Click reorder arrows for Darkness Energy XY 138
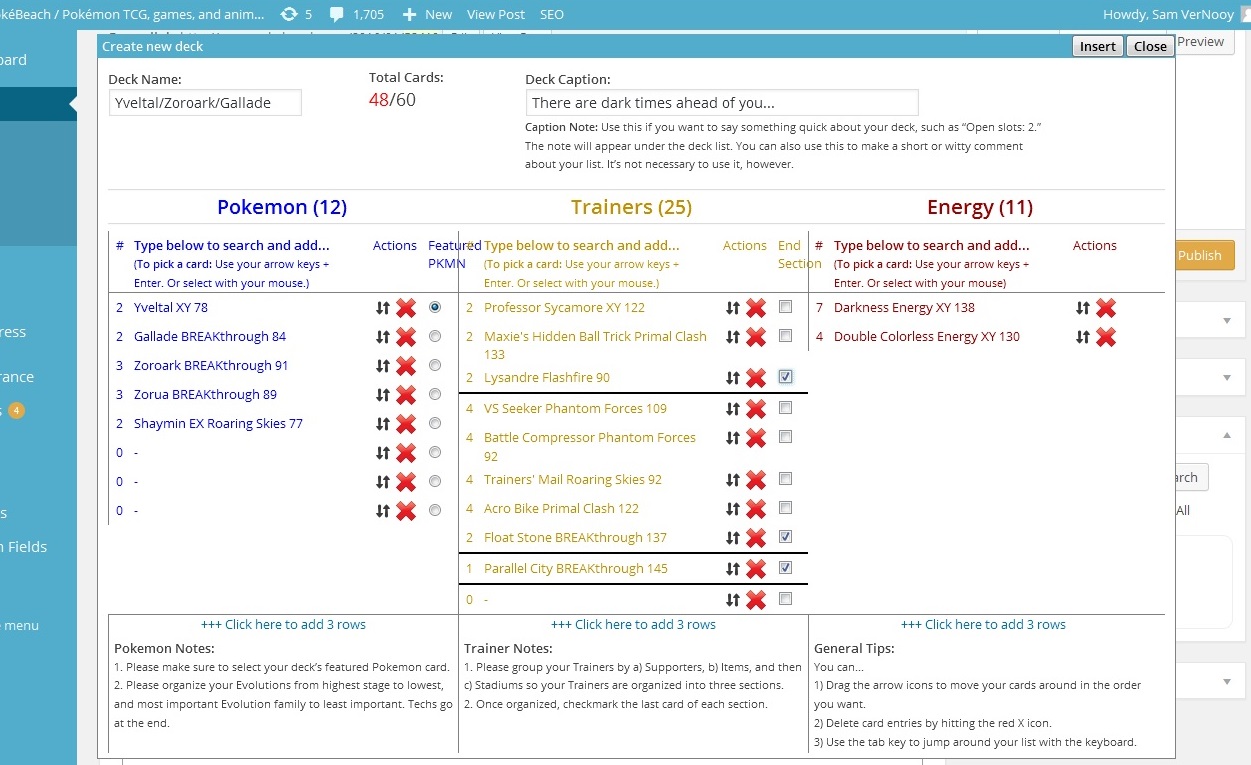This screenshot has height=765, width=1251. pos(1082,308)
